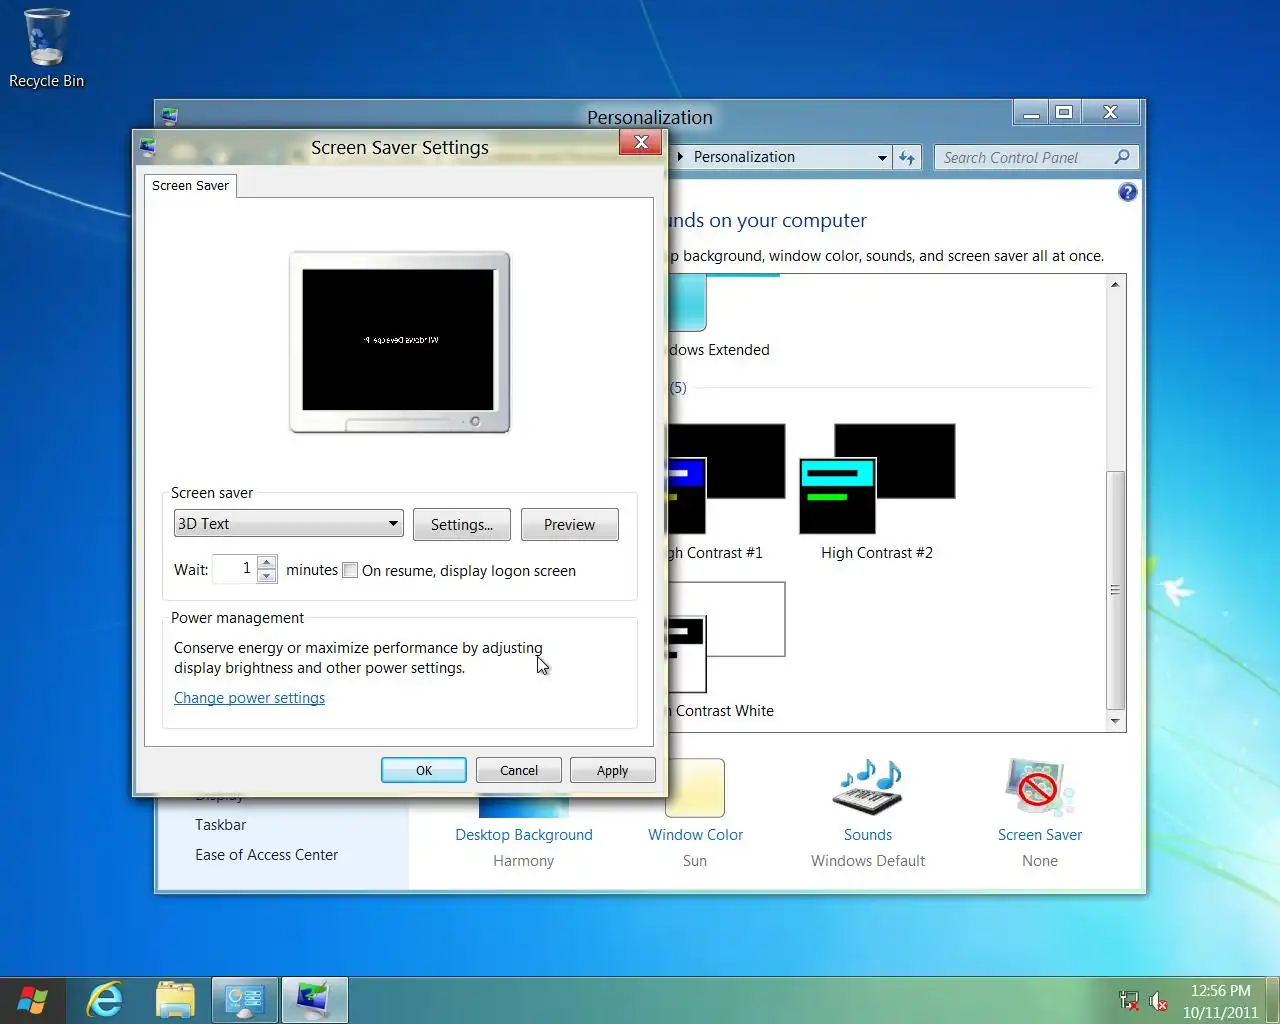Switch to Personalization monitor taskbar icon
The height and width of the screenshot is (1024, 1280).
tap(315, 1000)
